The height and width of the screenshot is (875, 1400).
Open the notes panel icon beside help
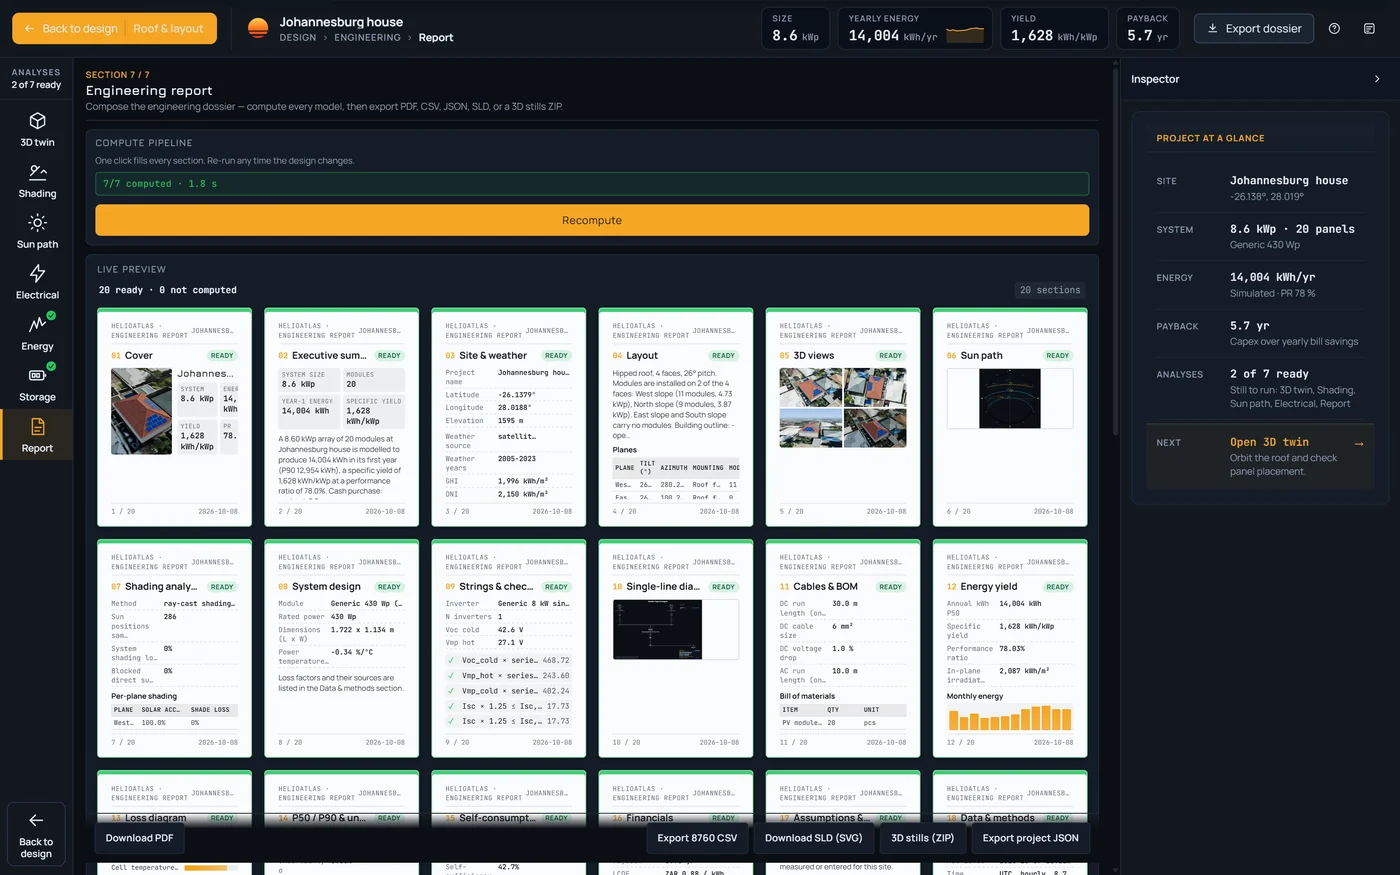tap(1369, 28)
